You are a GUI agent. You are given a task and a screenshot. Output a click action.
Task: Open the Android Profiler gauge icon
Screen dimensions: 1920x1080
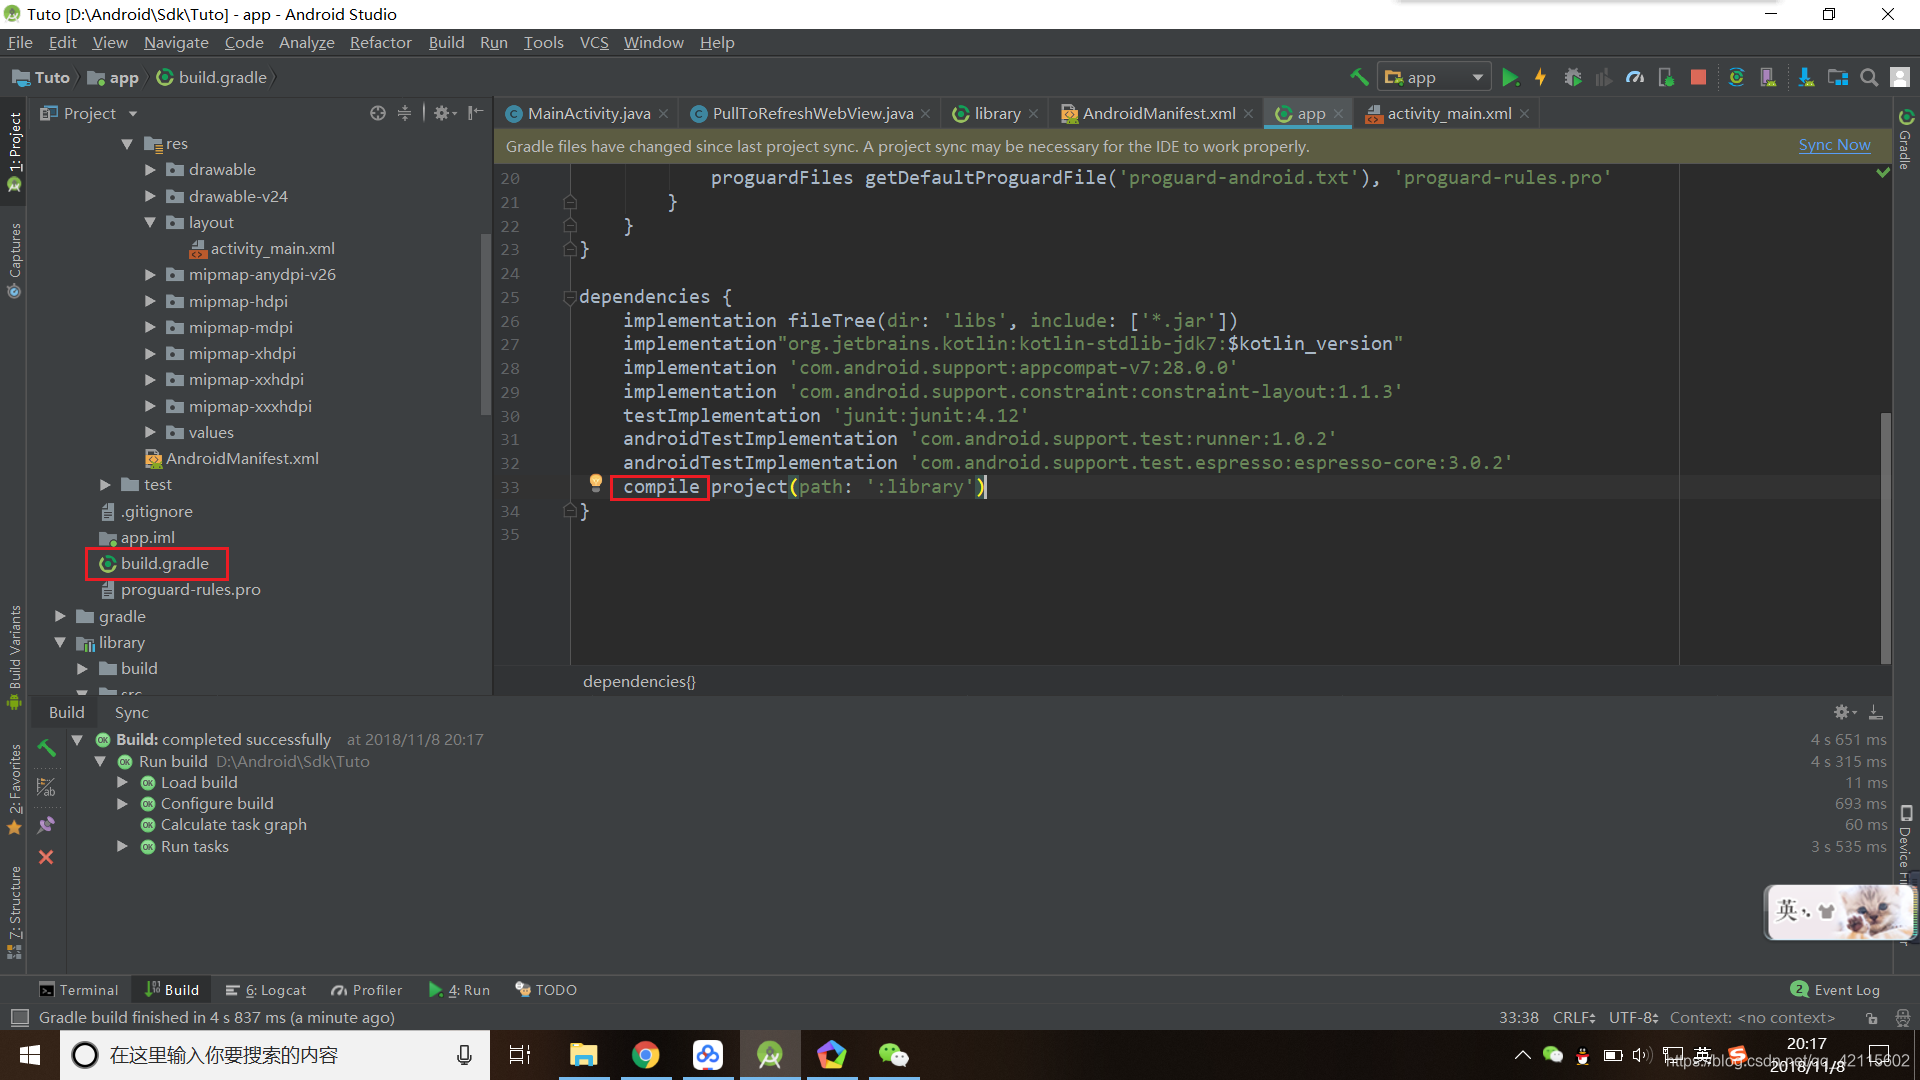[x=1635, y=77]
